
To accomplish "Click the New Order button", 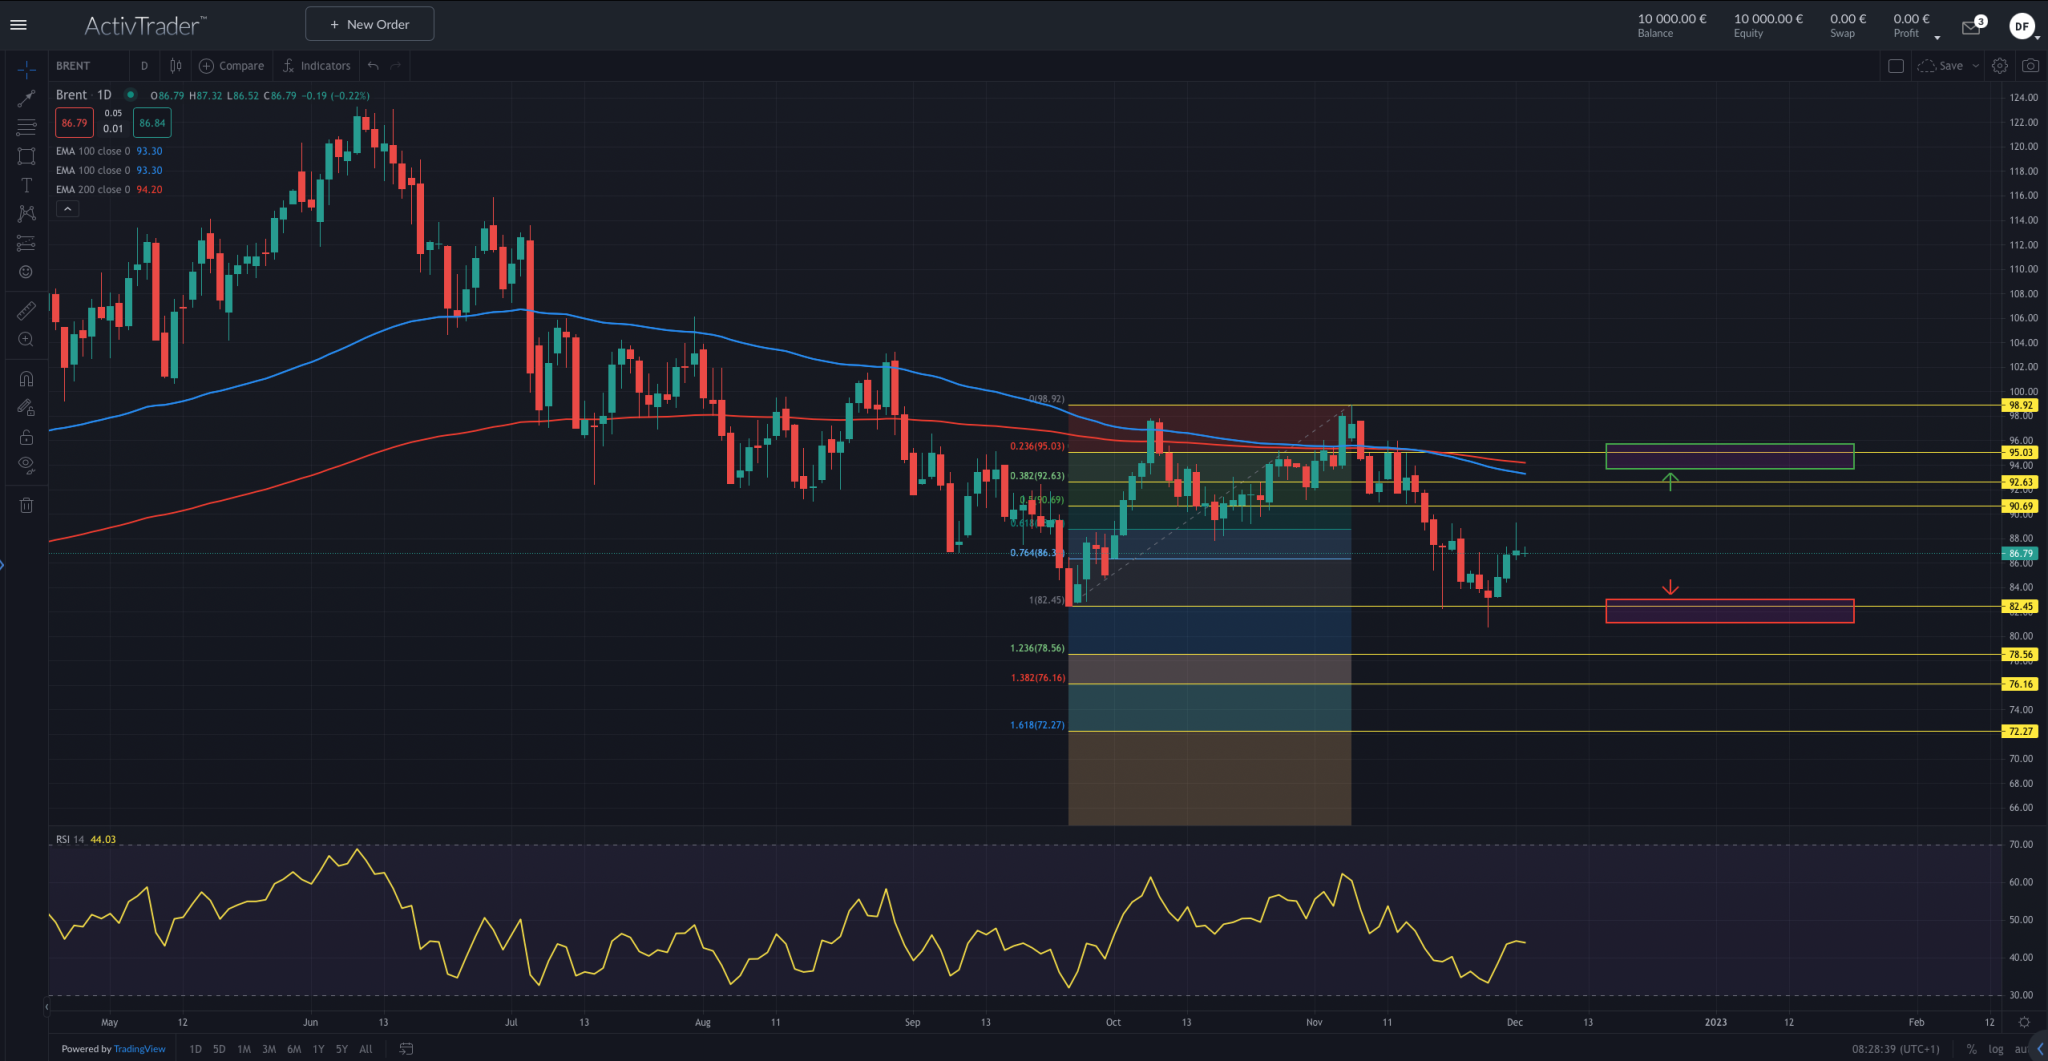I will point(369,24).
